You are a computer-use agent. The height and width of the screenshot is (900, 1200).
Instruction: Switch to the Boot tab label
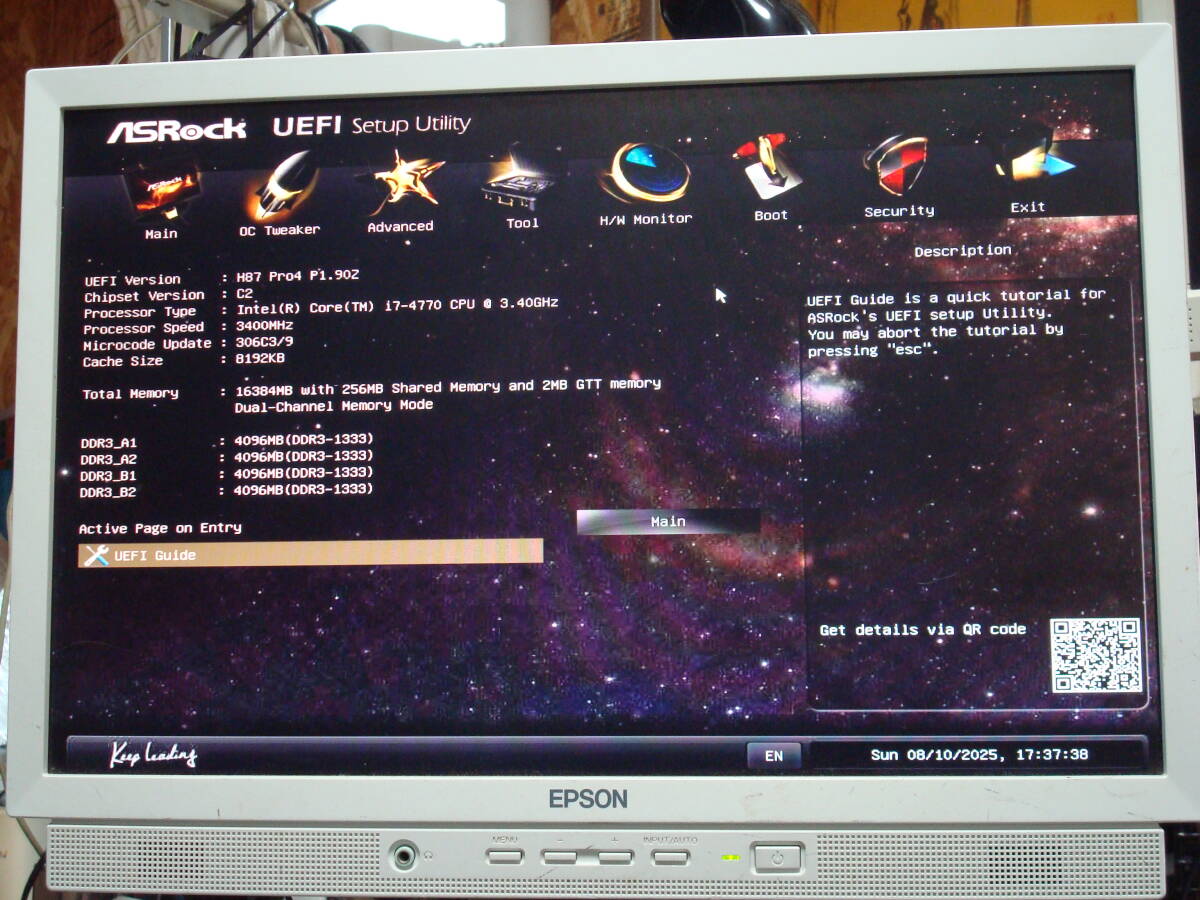[771, 215]
